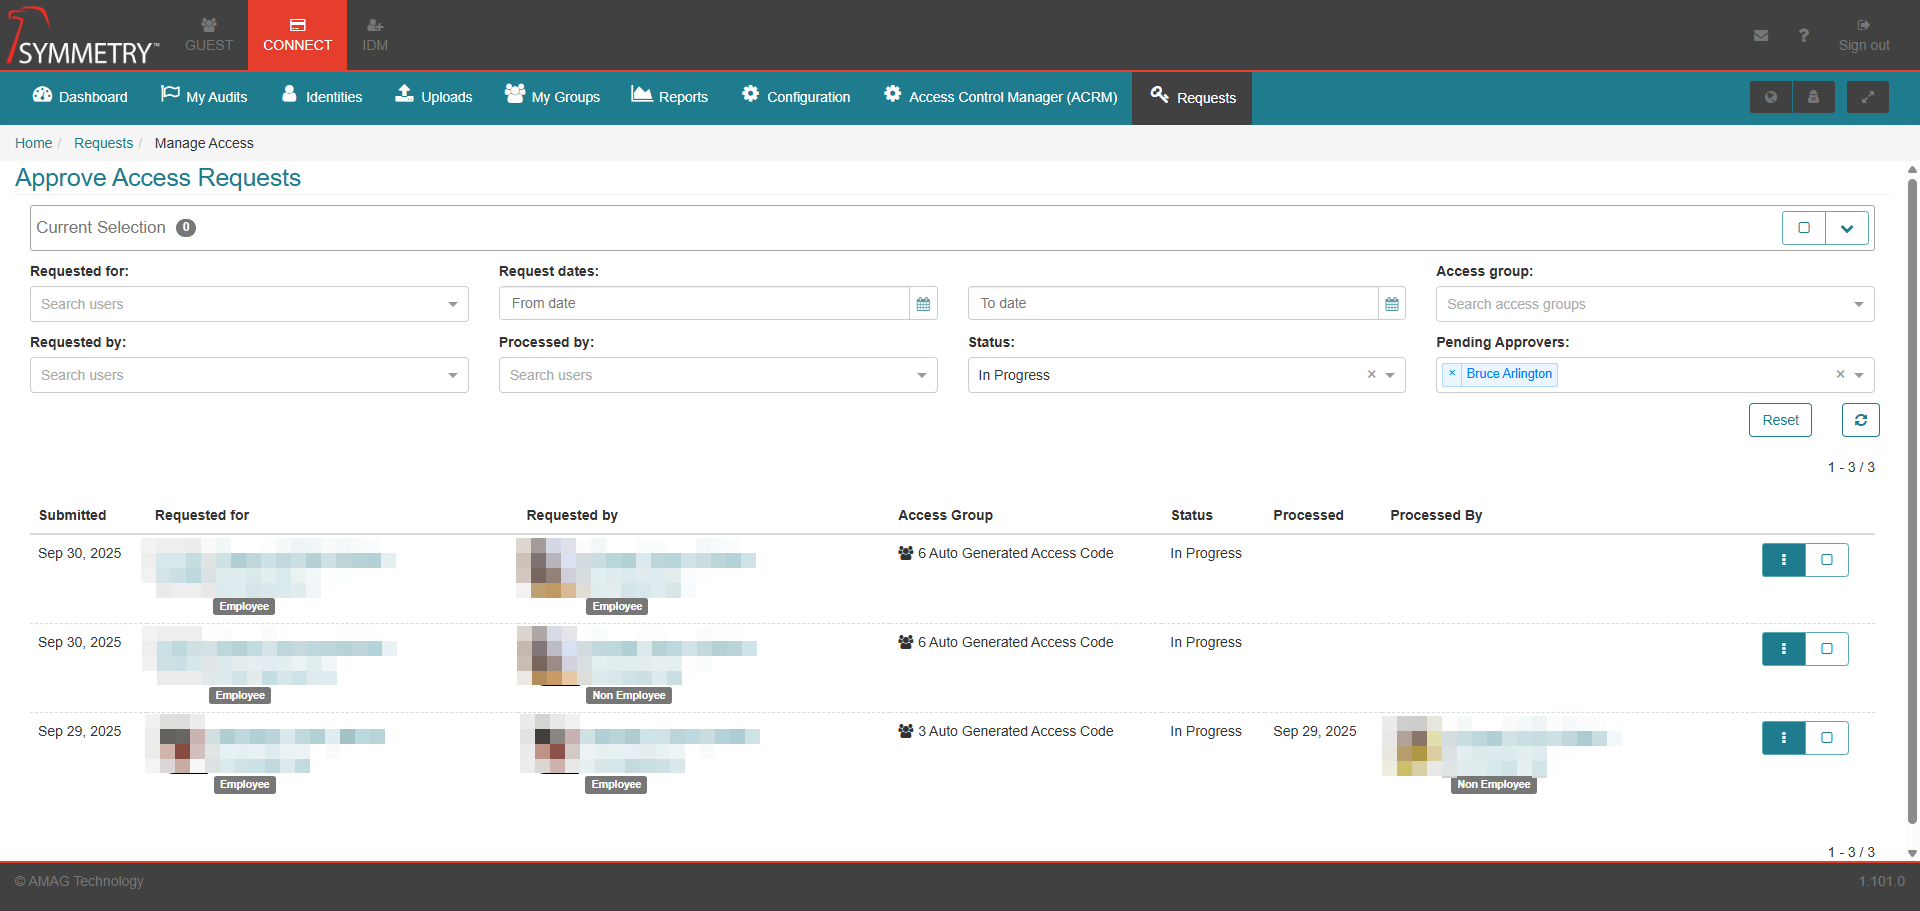Remove Bruce Arlington from Pending Approvers
Image resolution: width=1920 pixels, height=911 pixels.
pos(1452,374)
